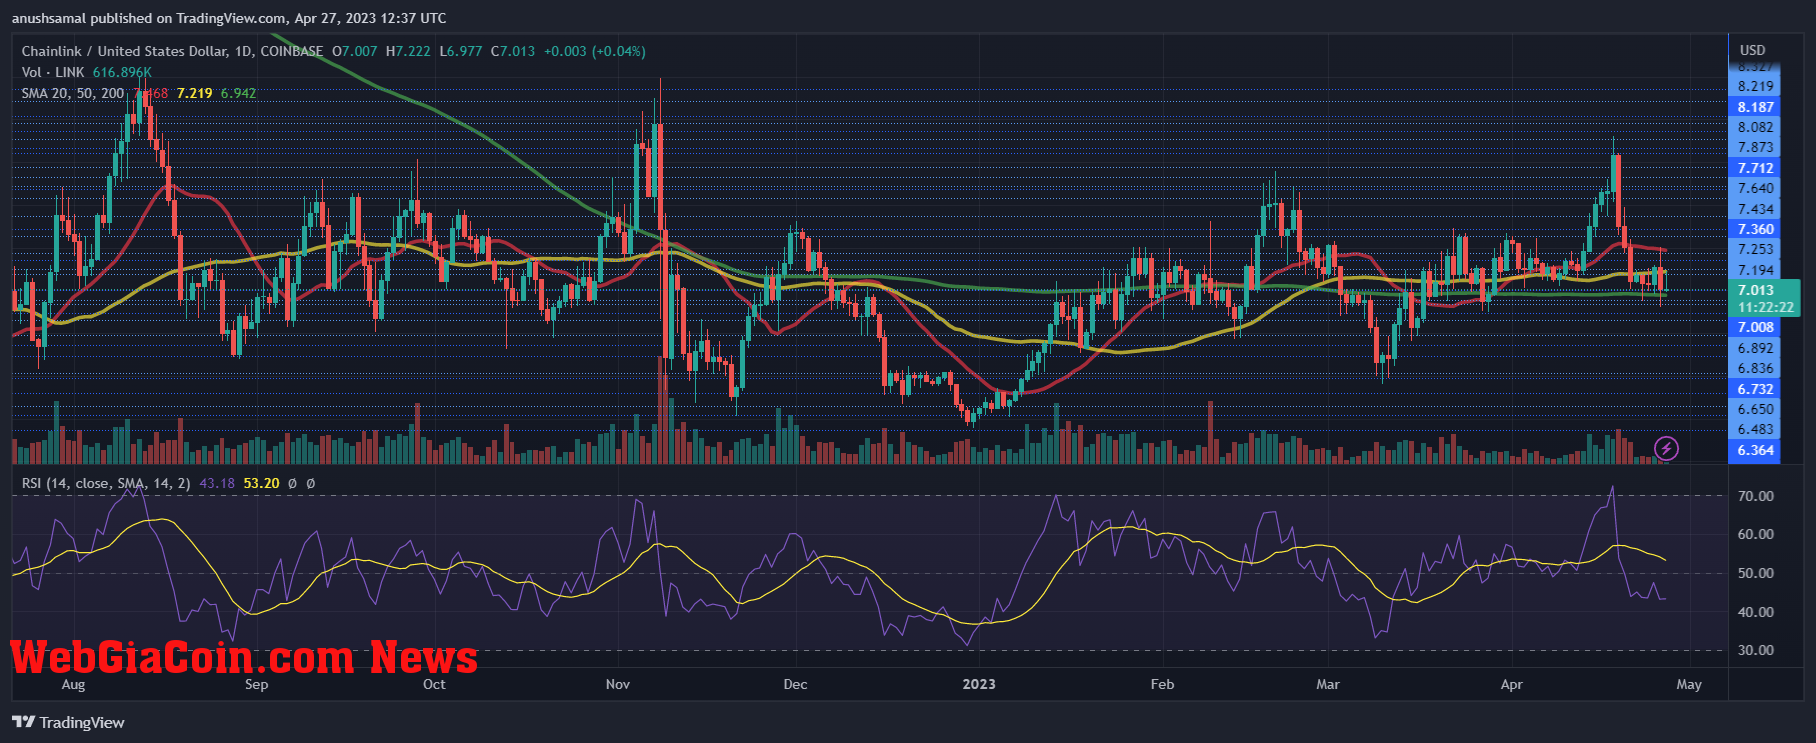1816x743 pixels.
Task: Select the SMA 20, 50, 200 legend
Action: click(73, 93)
